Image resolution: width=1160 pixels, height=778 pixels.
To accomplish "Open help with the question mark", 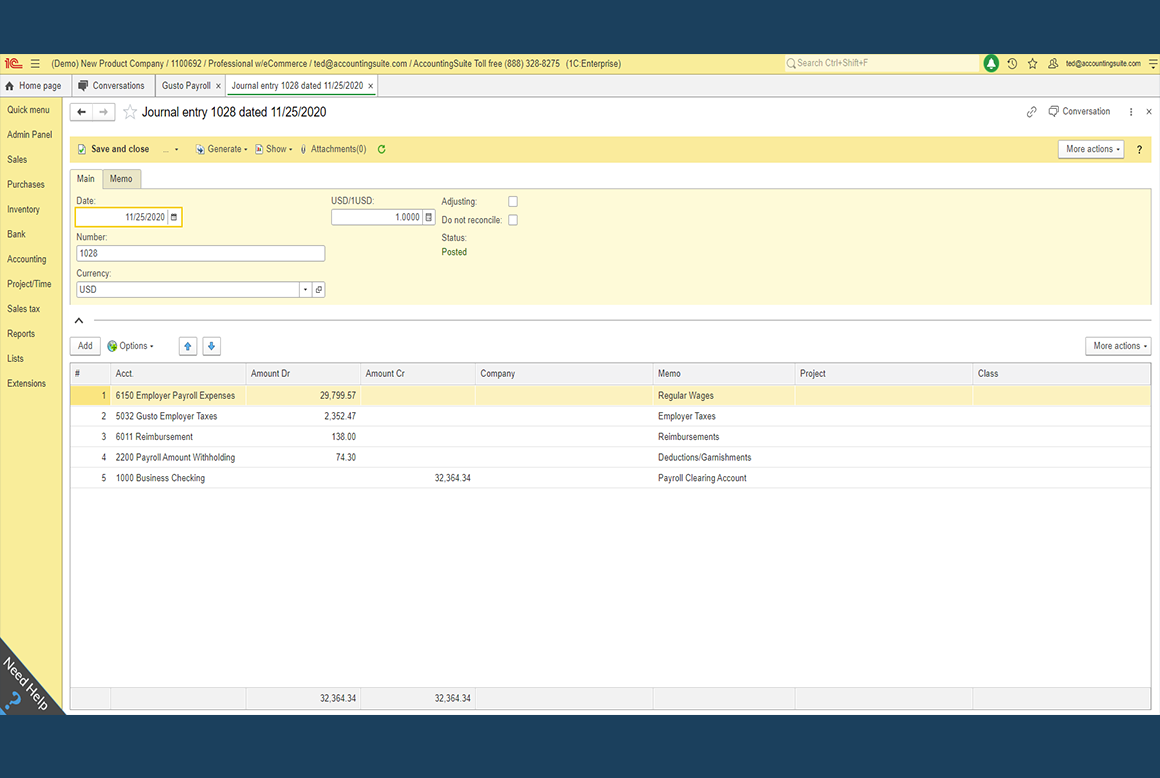I will [1139, 149].
